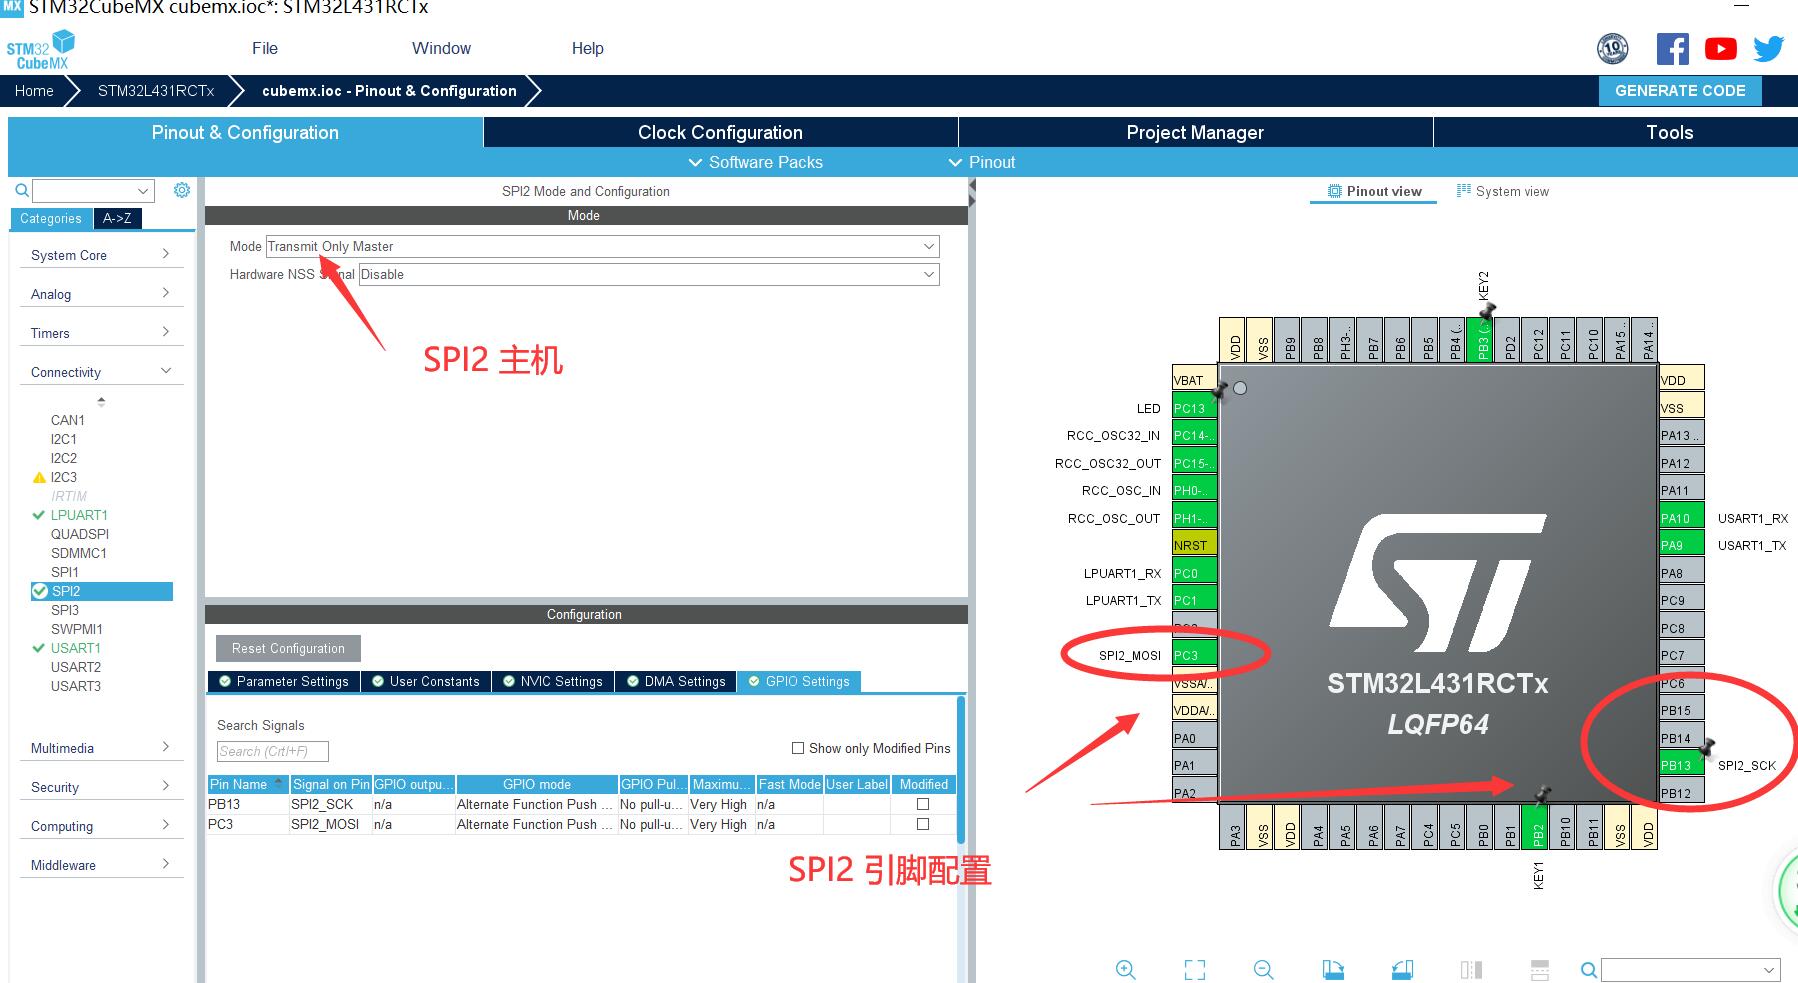1798x983 pixels.
Task: Click the zoom in icon below pinout
Action: coord(1125,969)
